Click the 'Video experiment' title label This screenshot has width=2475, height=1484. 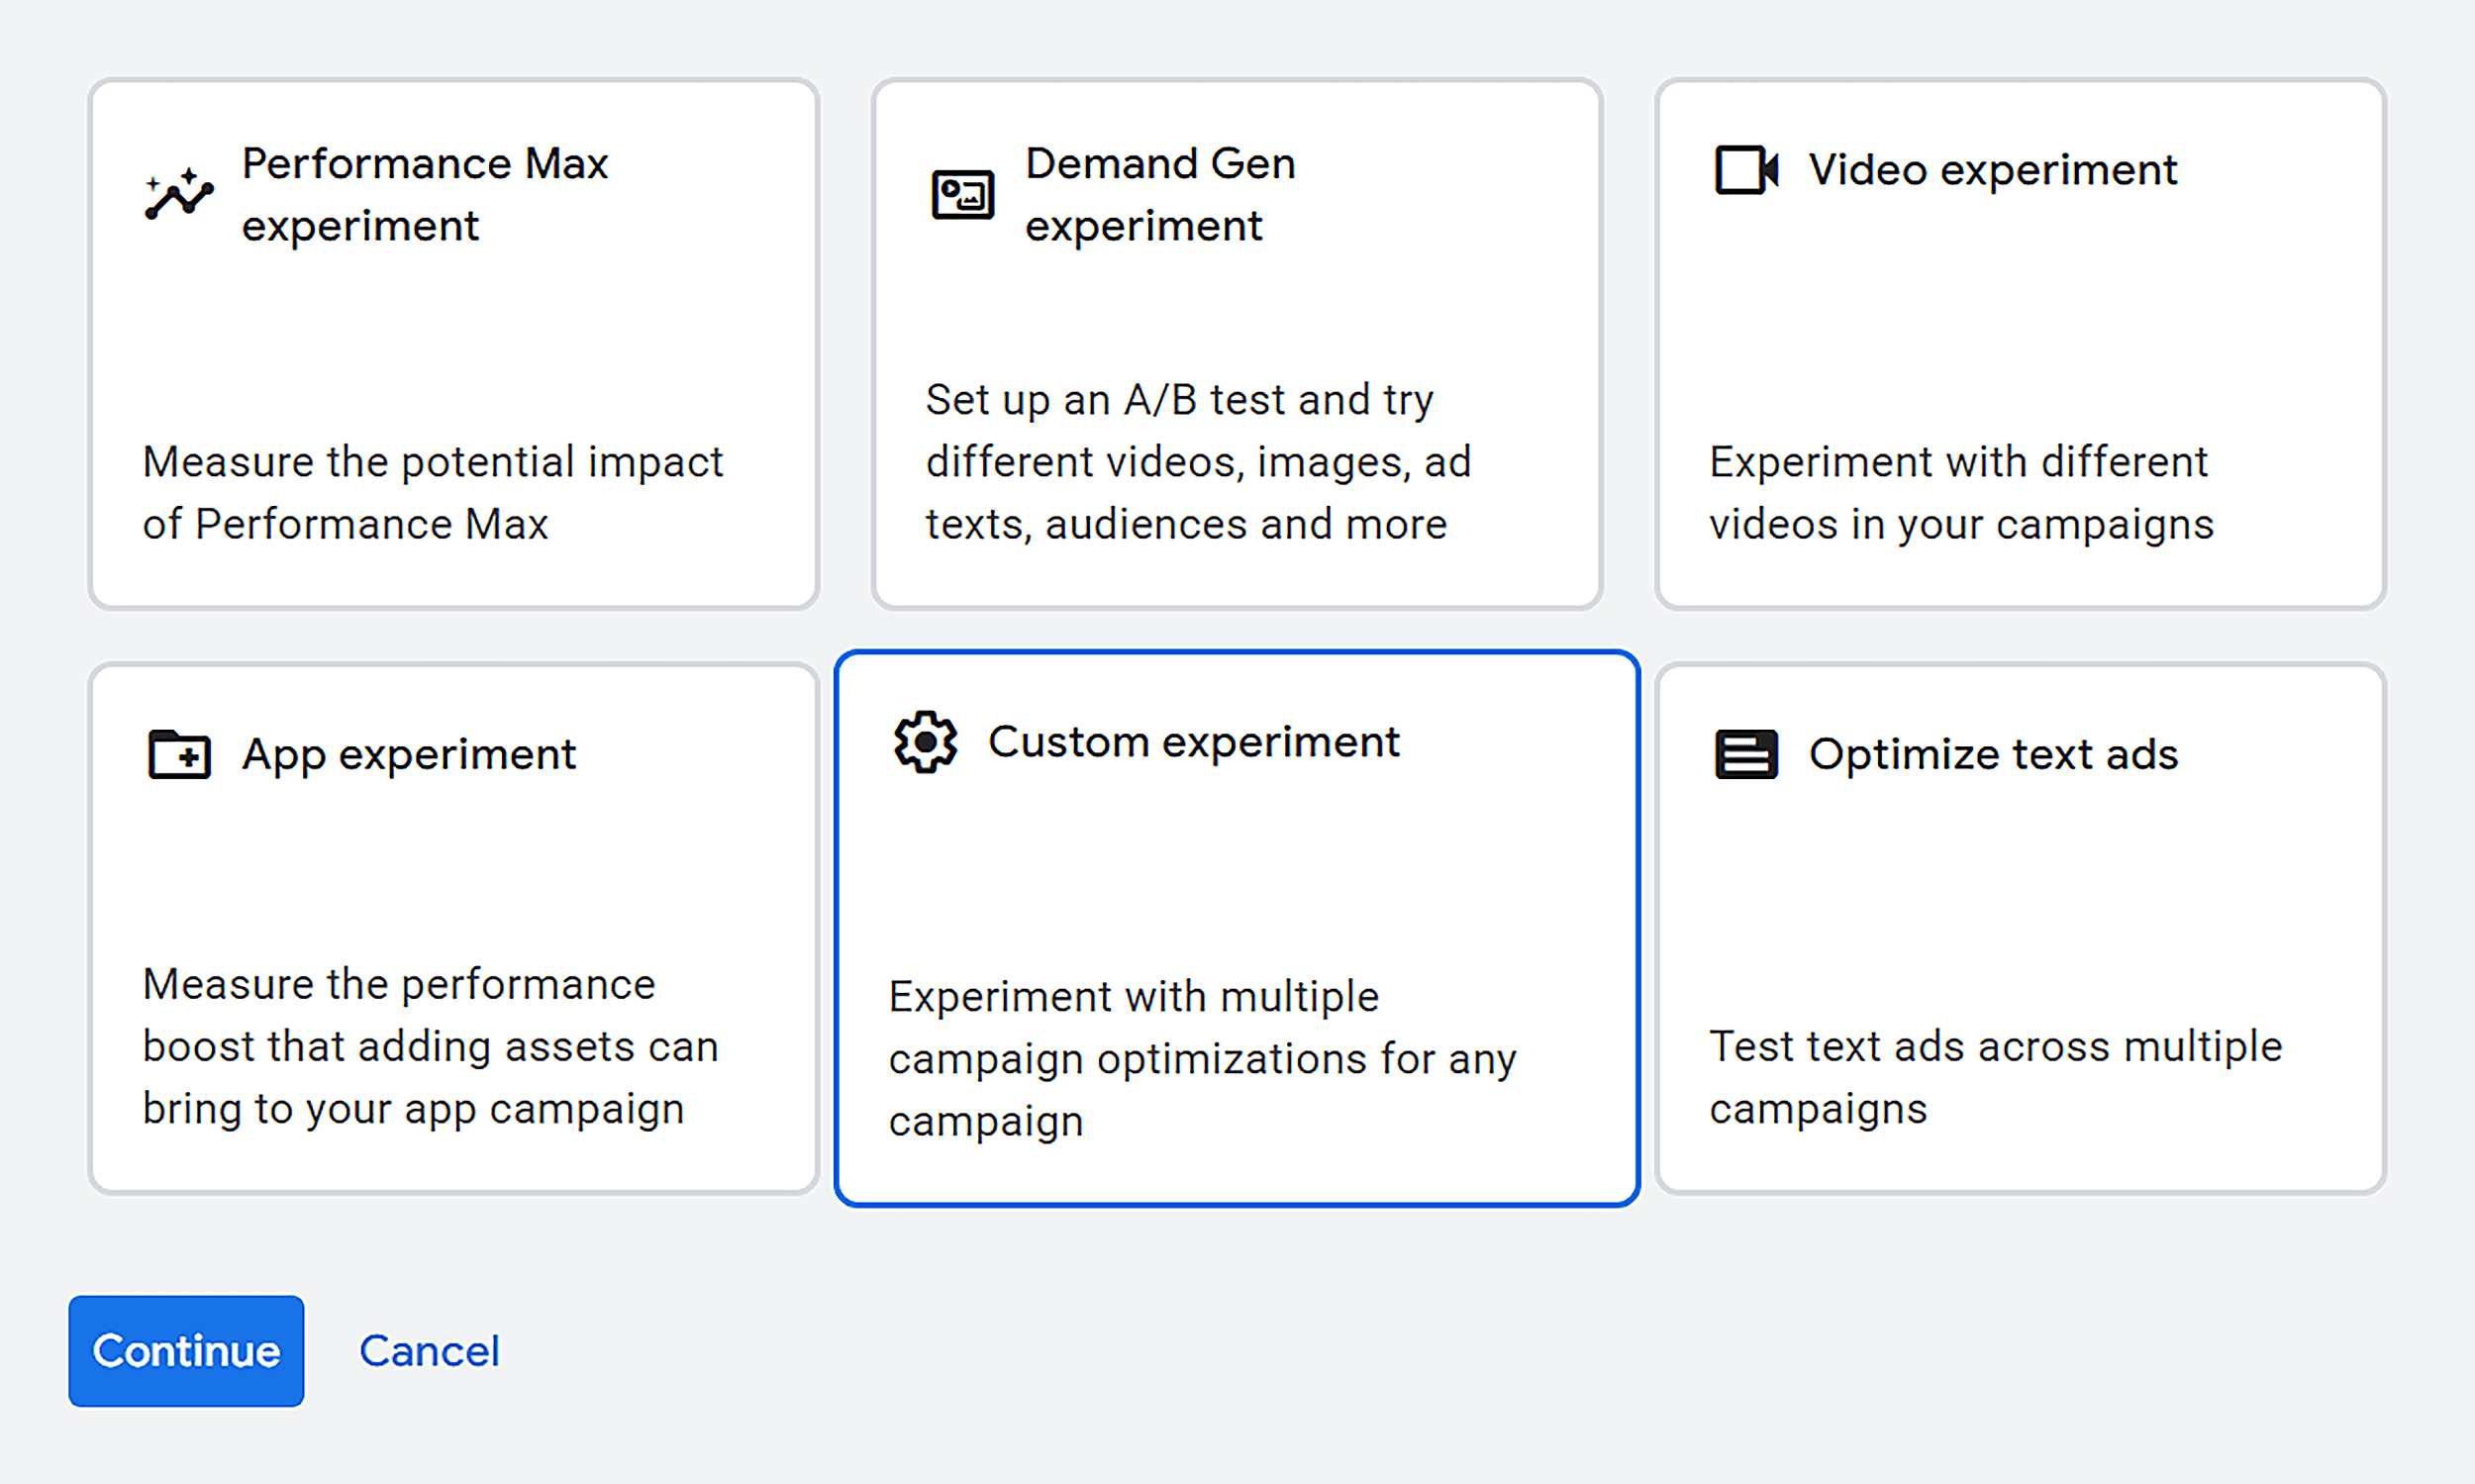click(x=1992, y=169)
